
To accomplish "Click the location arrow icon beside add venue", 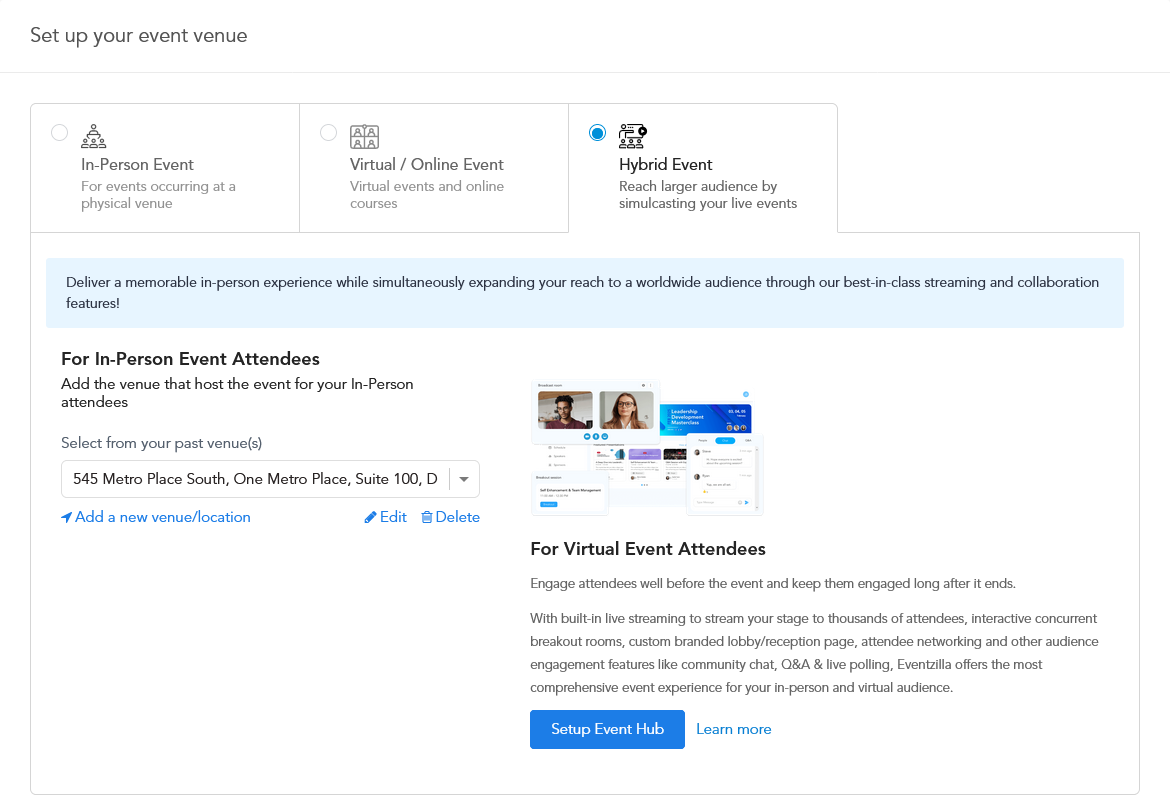I will [x=67, y=517].
